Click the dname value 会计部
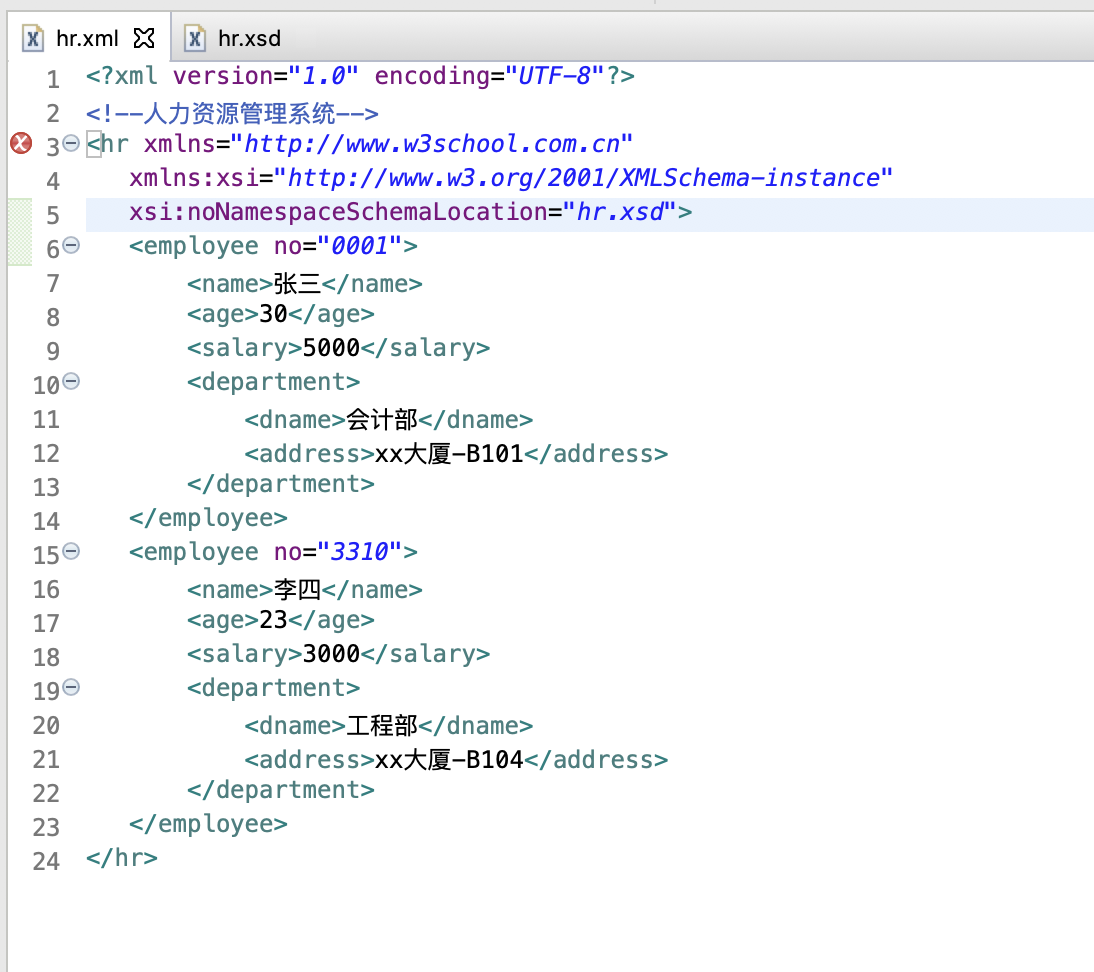 382,420
